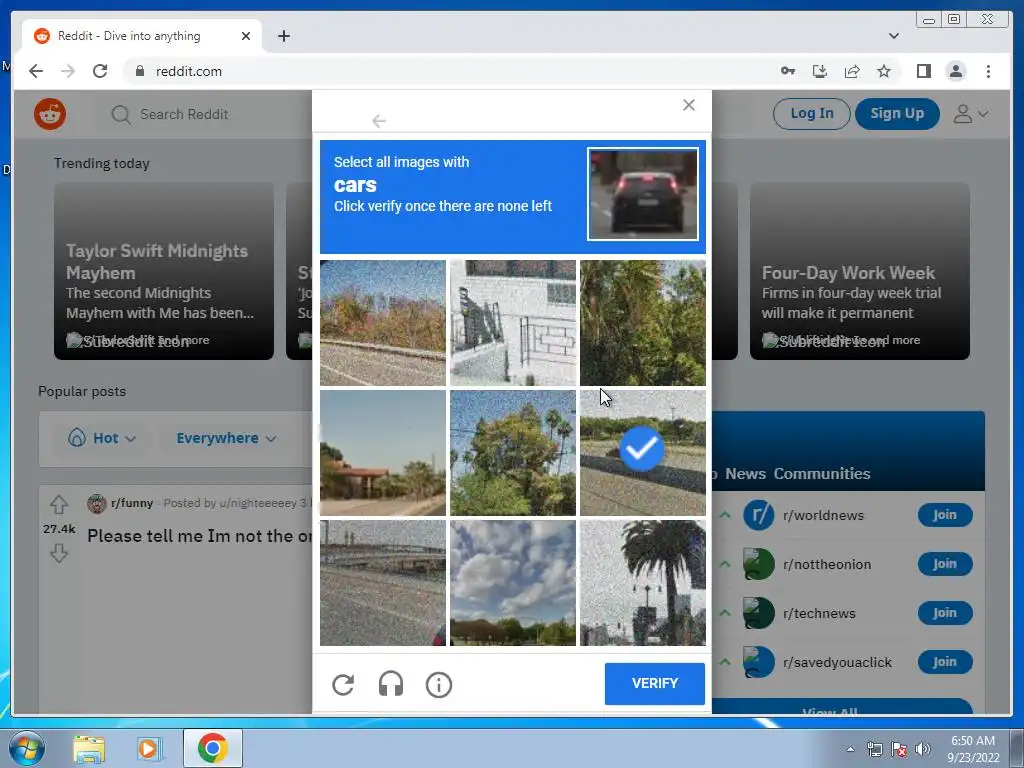Downvote the r/funny post

point(59,553)
